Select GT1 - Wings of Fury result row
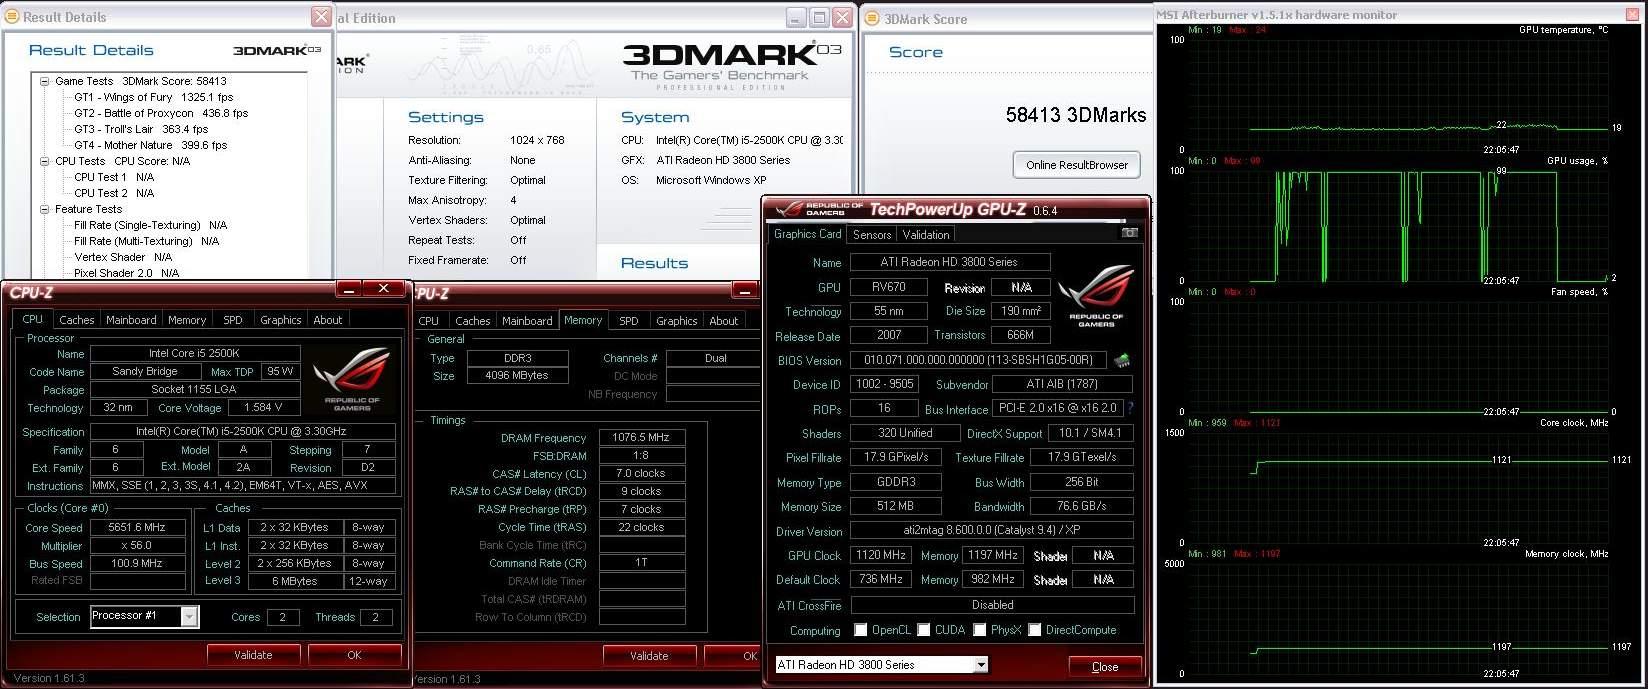This screenshot has height=689, width=1648. point(154,97)
